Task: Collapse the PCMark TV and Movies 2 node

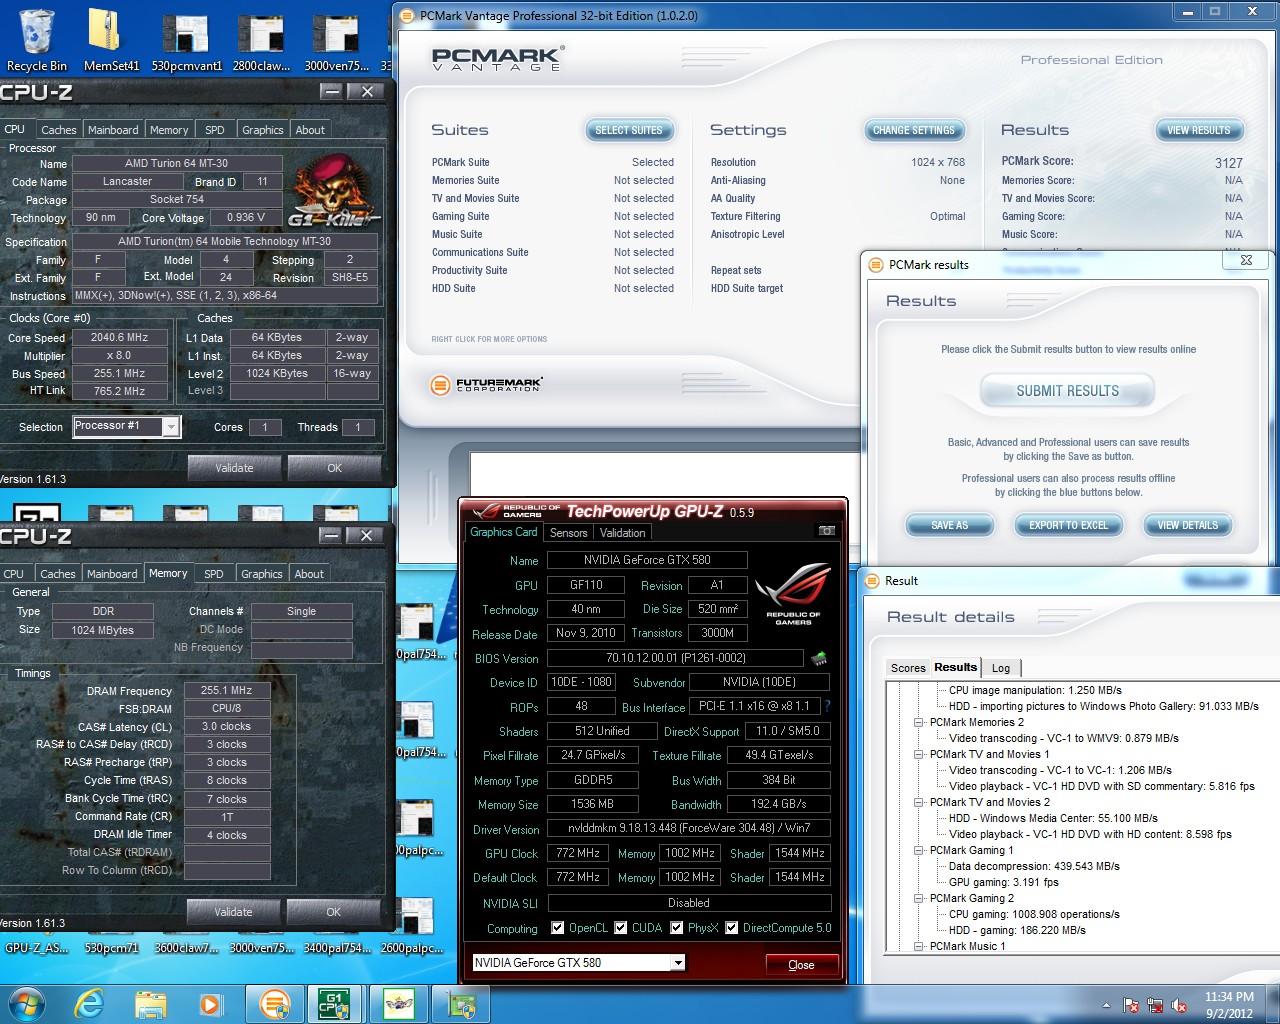Action: pos(918,802)
